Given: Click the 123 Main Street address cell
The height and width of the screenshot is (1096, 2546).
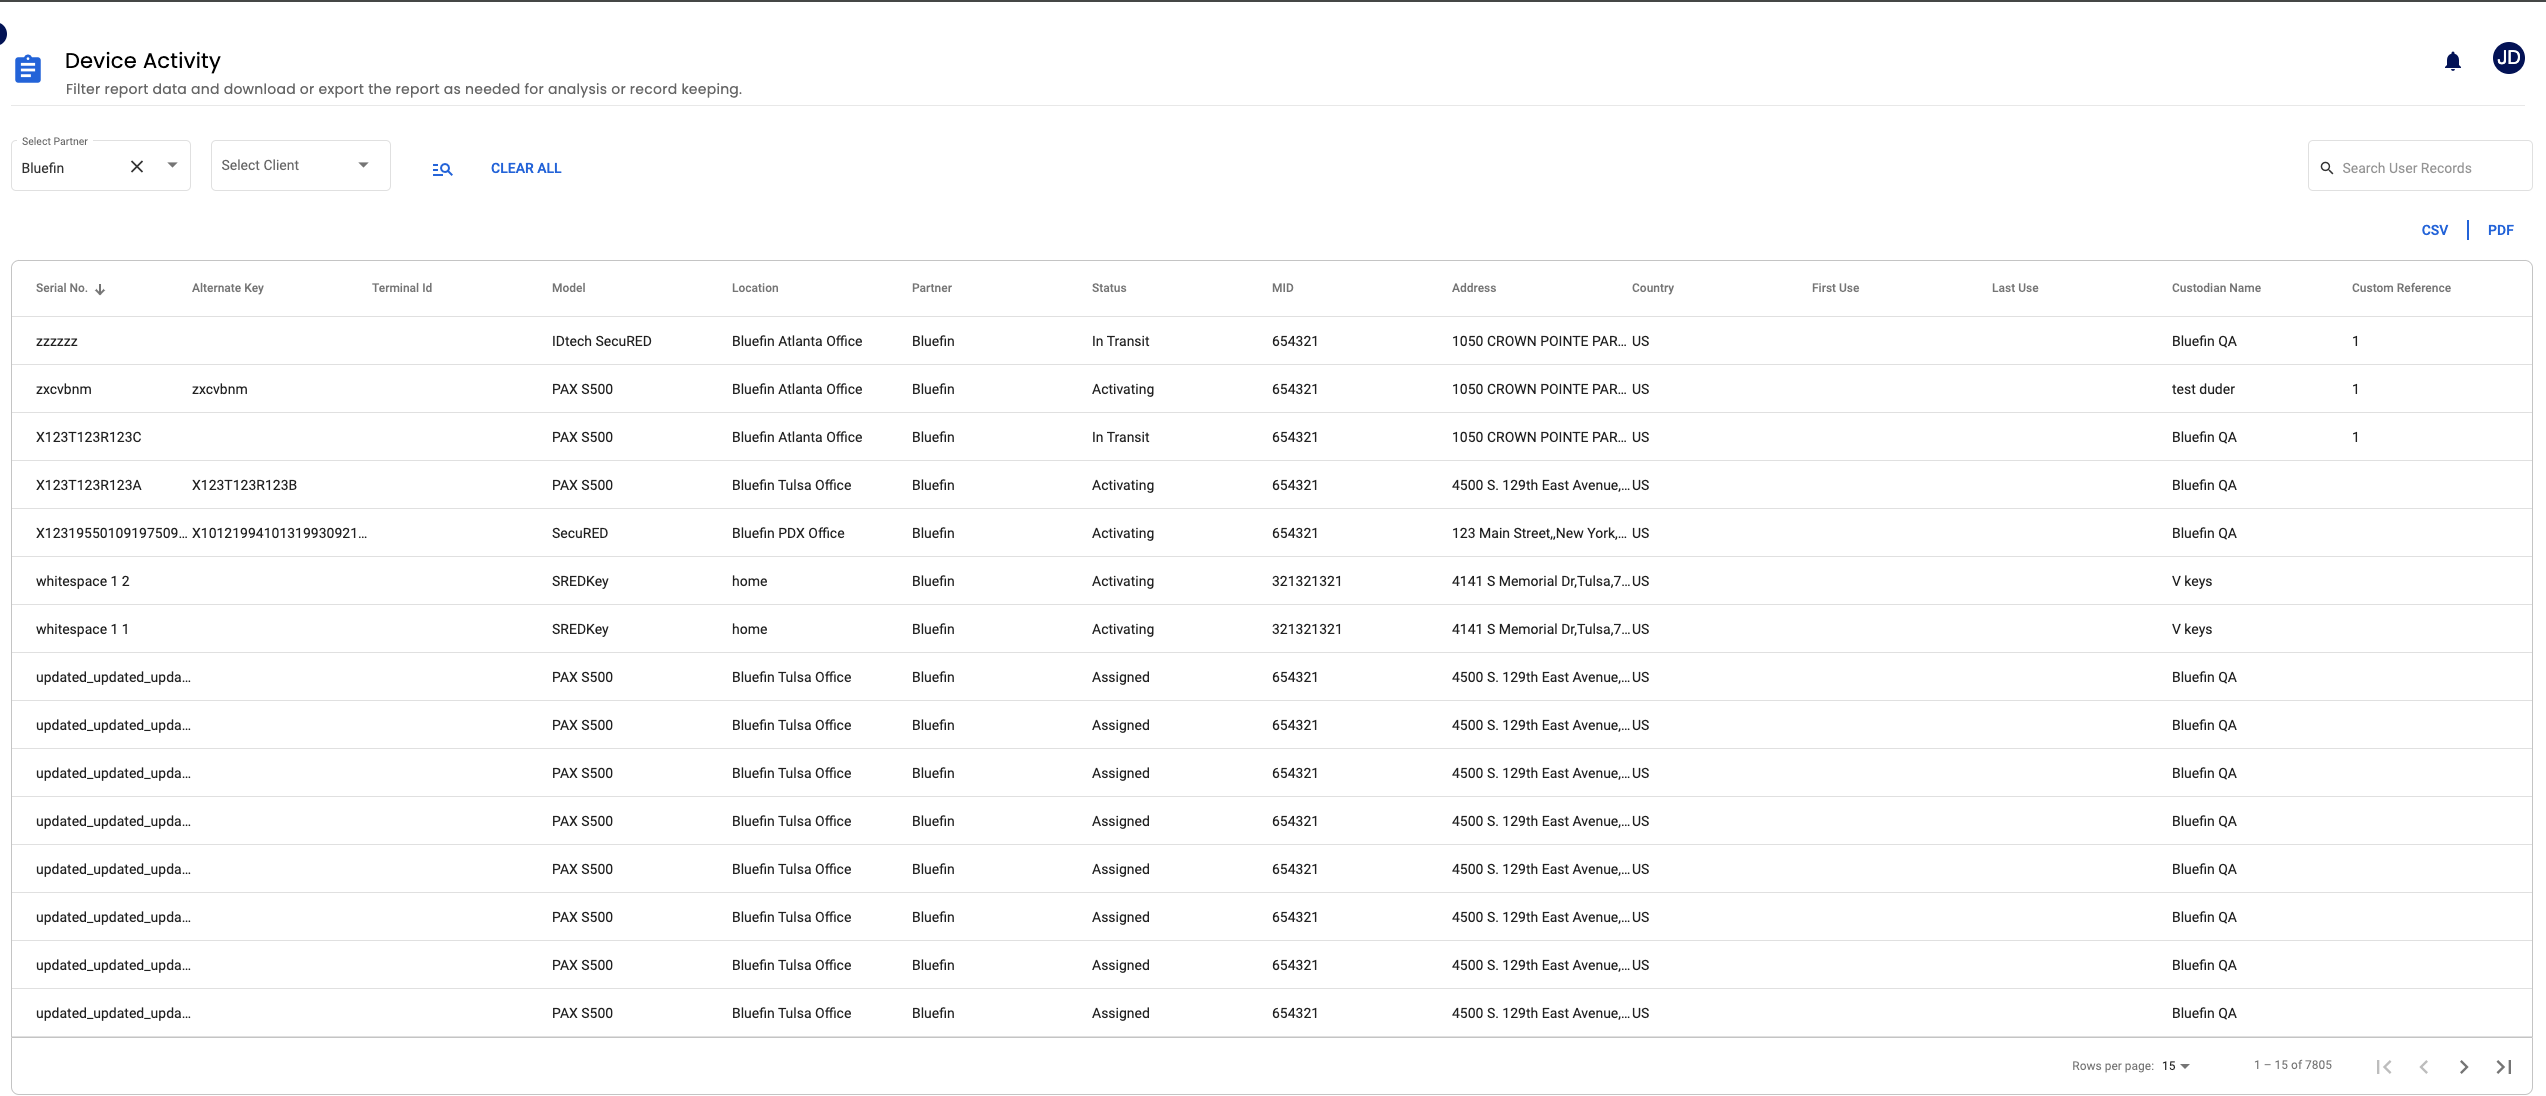Looking at the screenshot, I should [x=1540, y=533].
